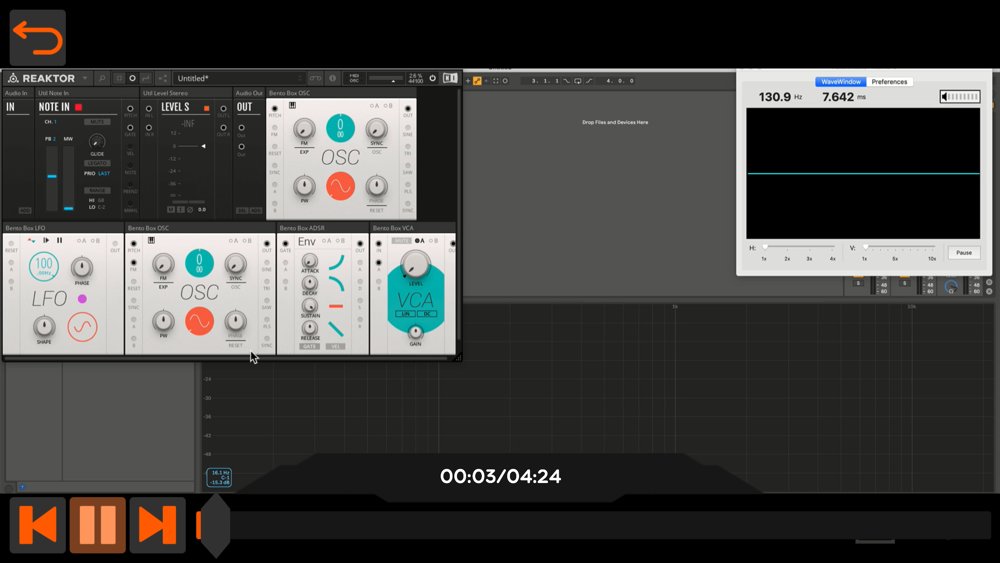The height and width of the screenshot is (563, 1000).
Task: Toggle LIN mode in the VCA
Action: (406, 314)
